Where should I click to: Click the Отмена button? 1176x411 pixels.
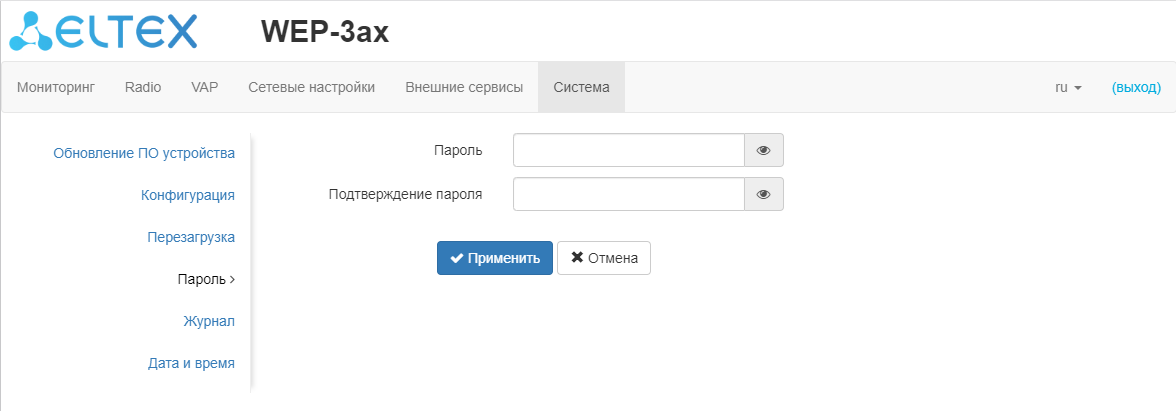(x=604, y=258)
